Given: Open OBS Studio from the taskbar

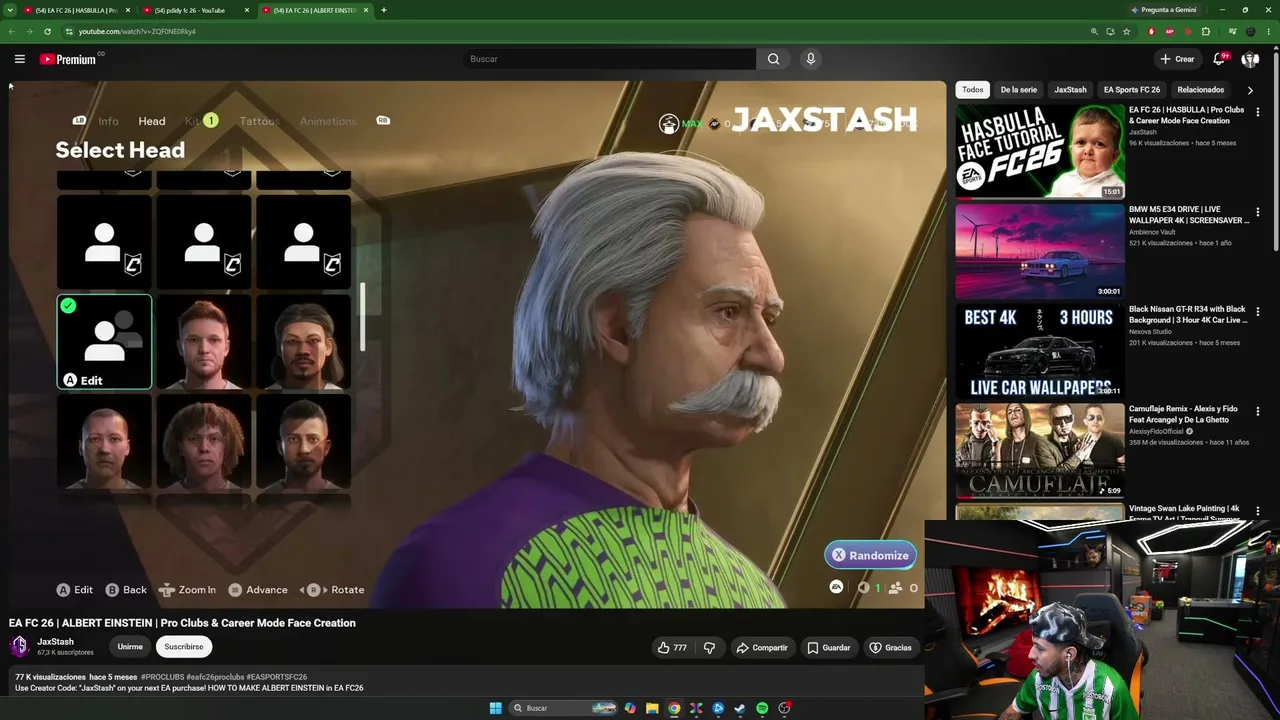Looking at the screenshot, I should [785, 708].
